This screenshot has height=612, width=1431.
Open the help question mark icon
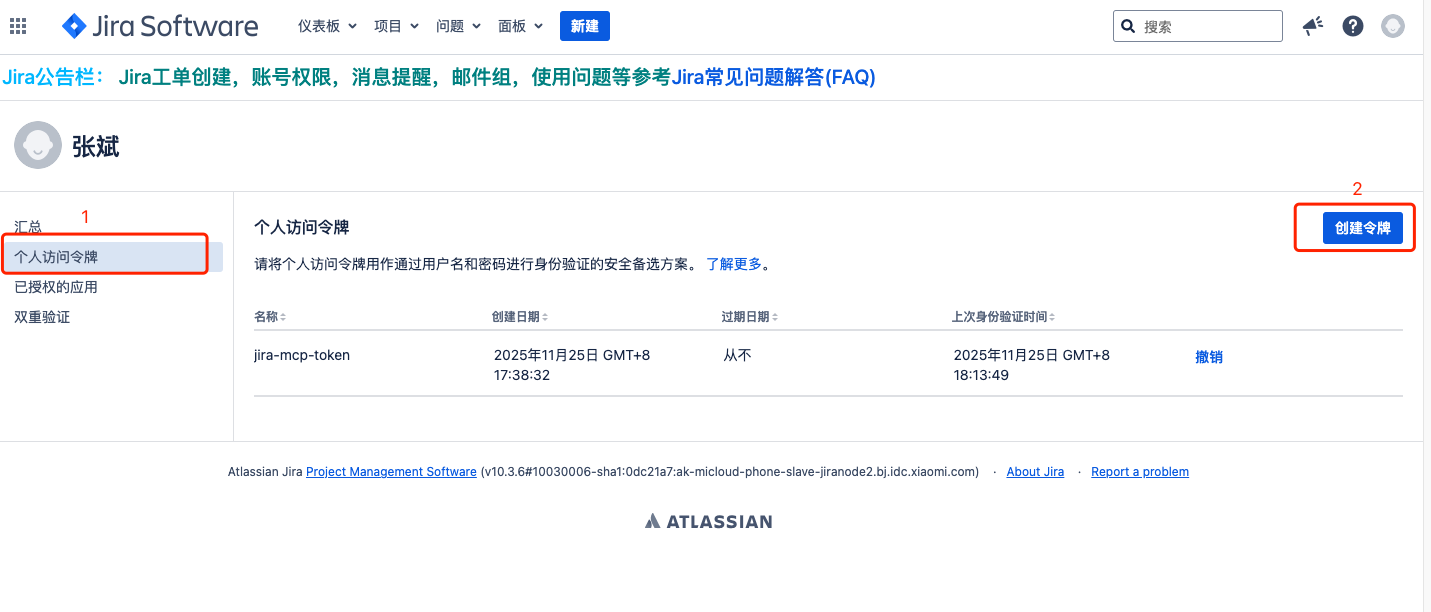1353,26
